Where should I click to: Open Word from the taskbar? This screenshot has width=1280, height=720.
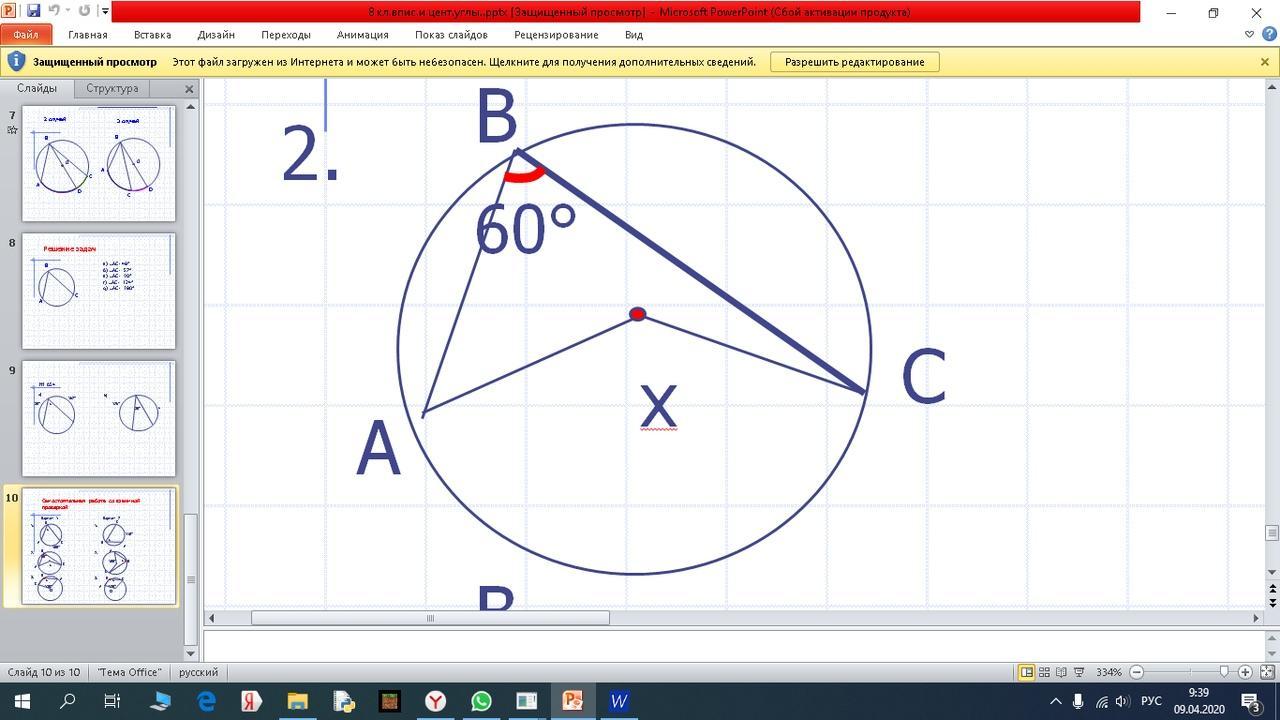click(619, 701)
